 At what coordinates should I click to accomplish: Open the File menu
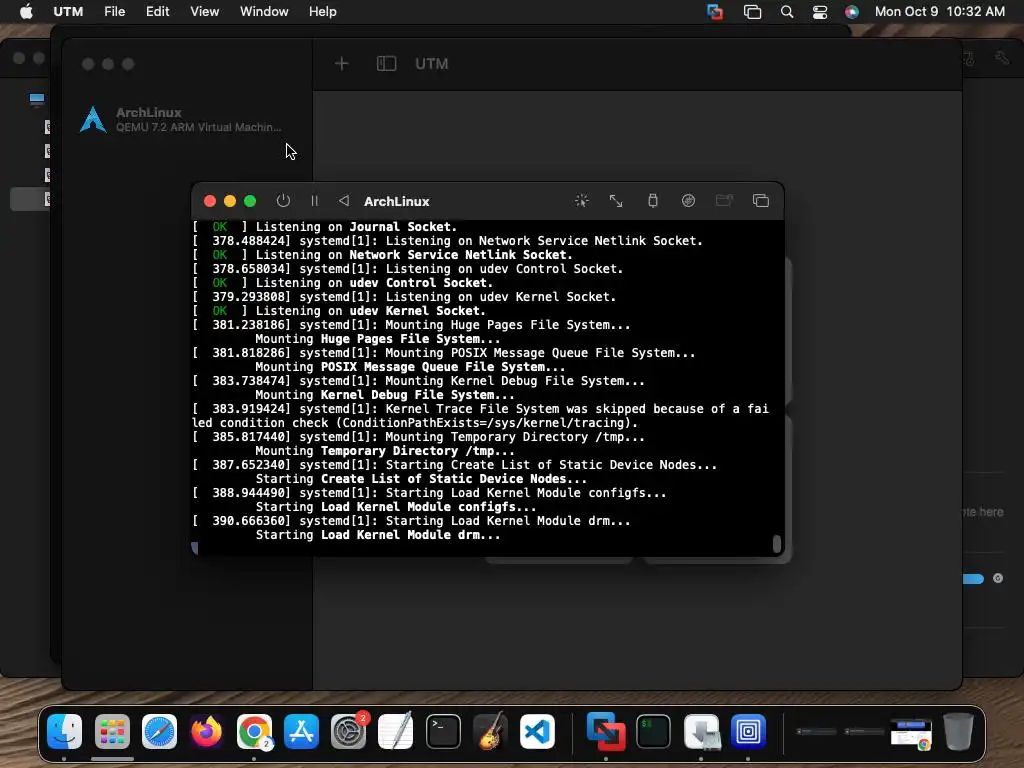[114, 12]
